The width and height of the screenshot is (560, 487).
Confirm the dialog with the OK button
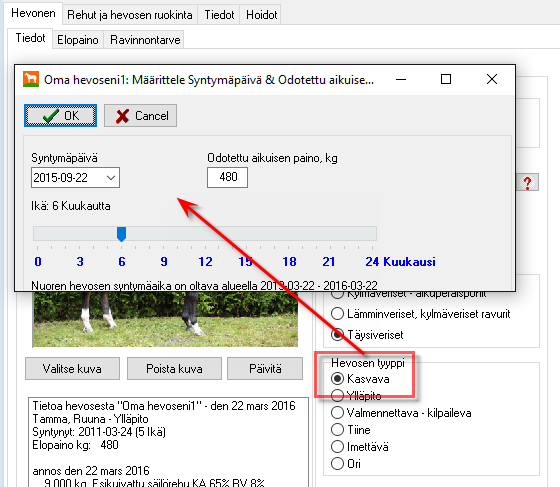pos(60,116)
